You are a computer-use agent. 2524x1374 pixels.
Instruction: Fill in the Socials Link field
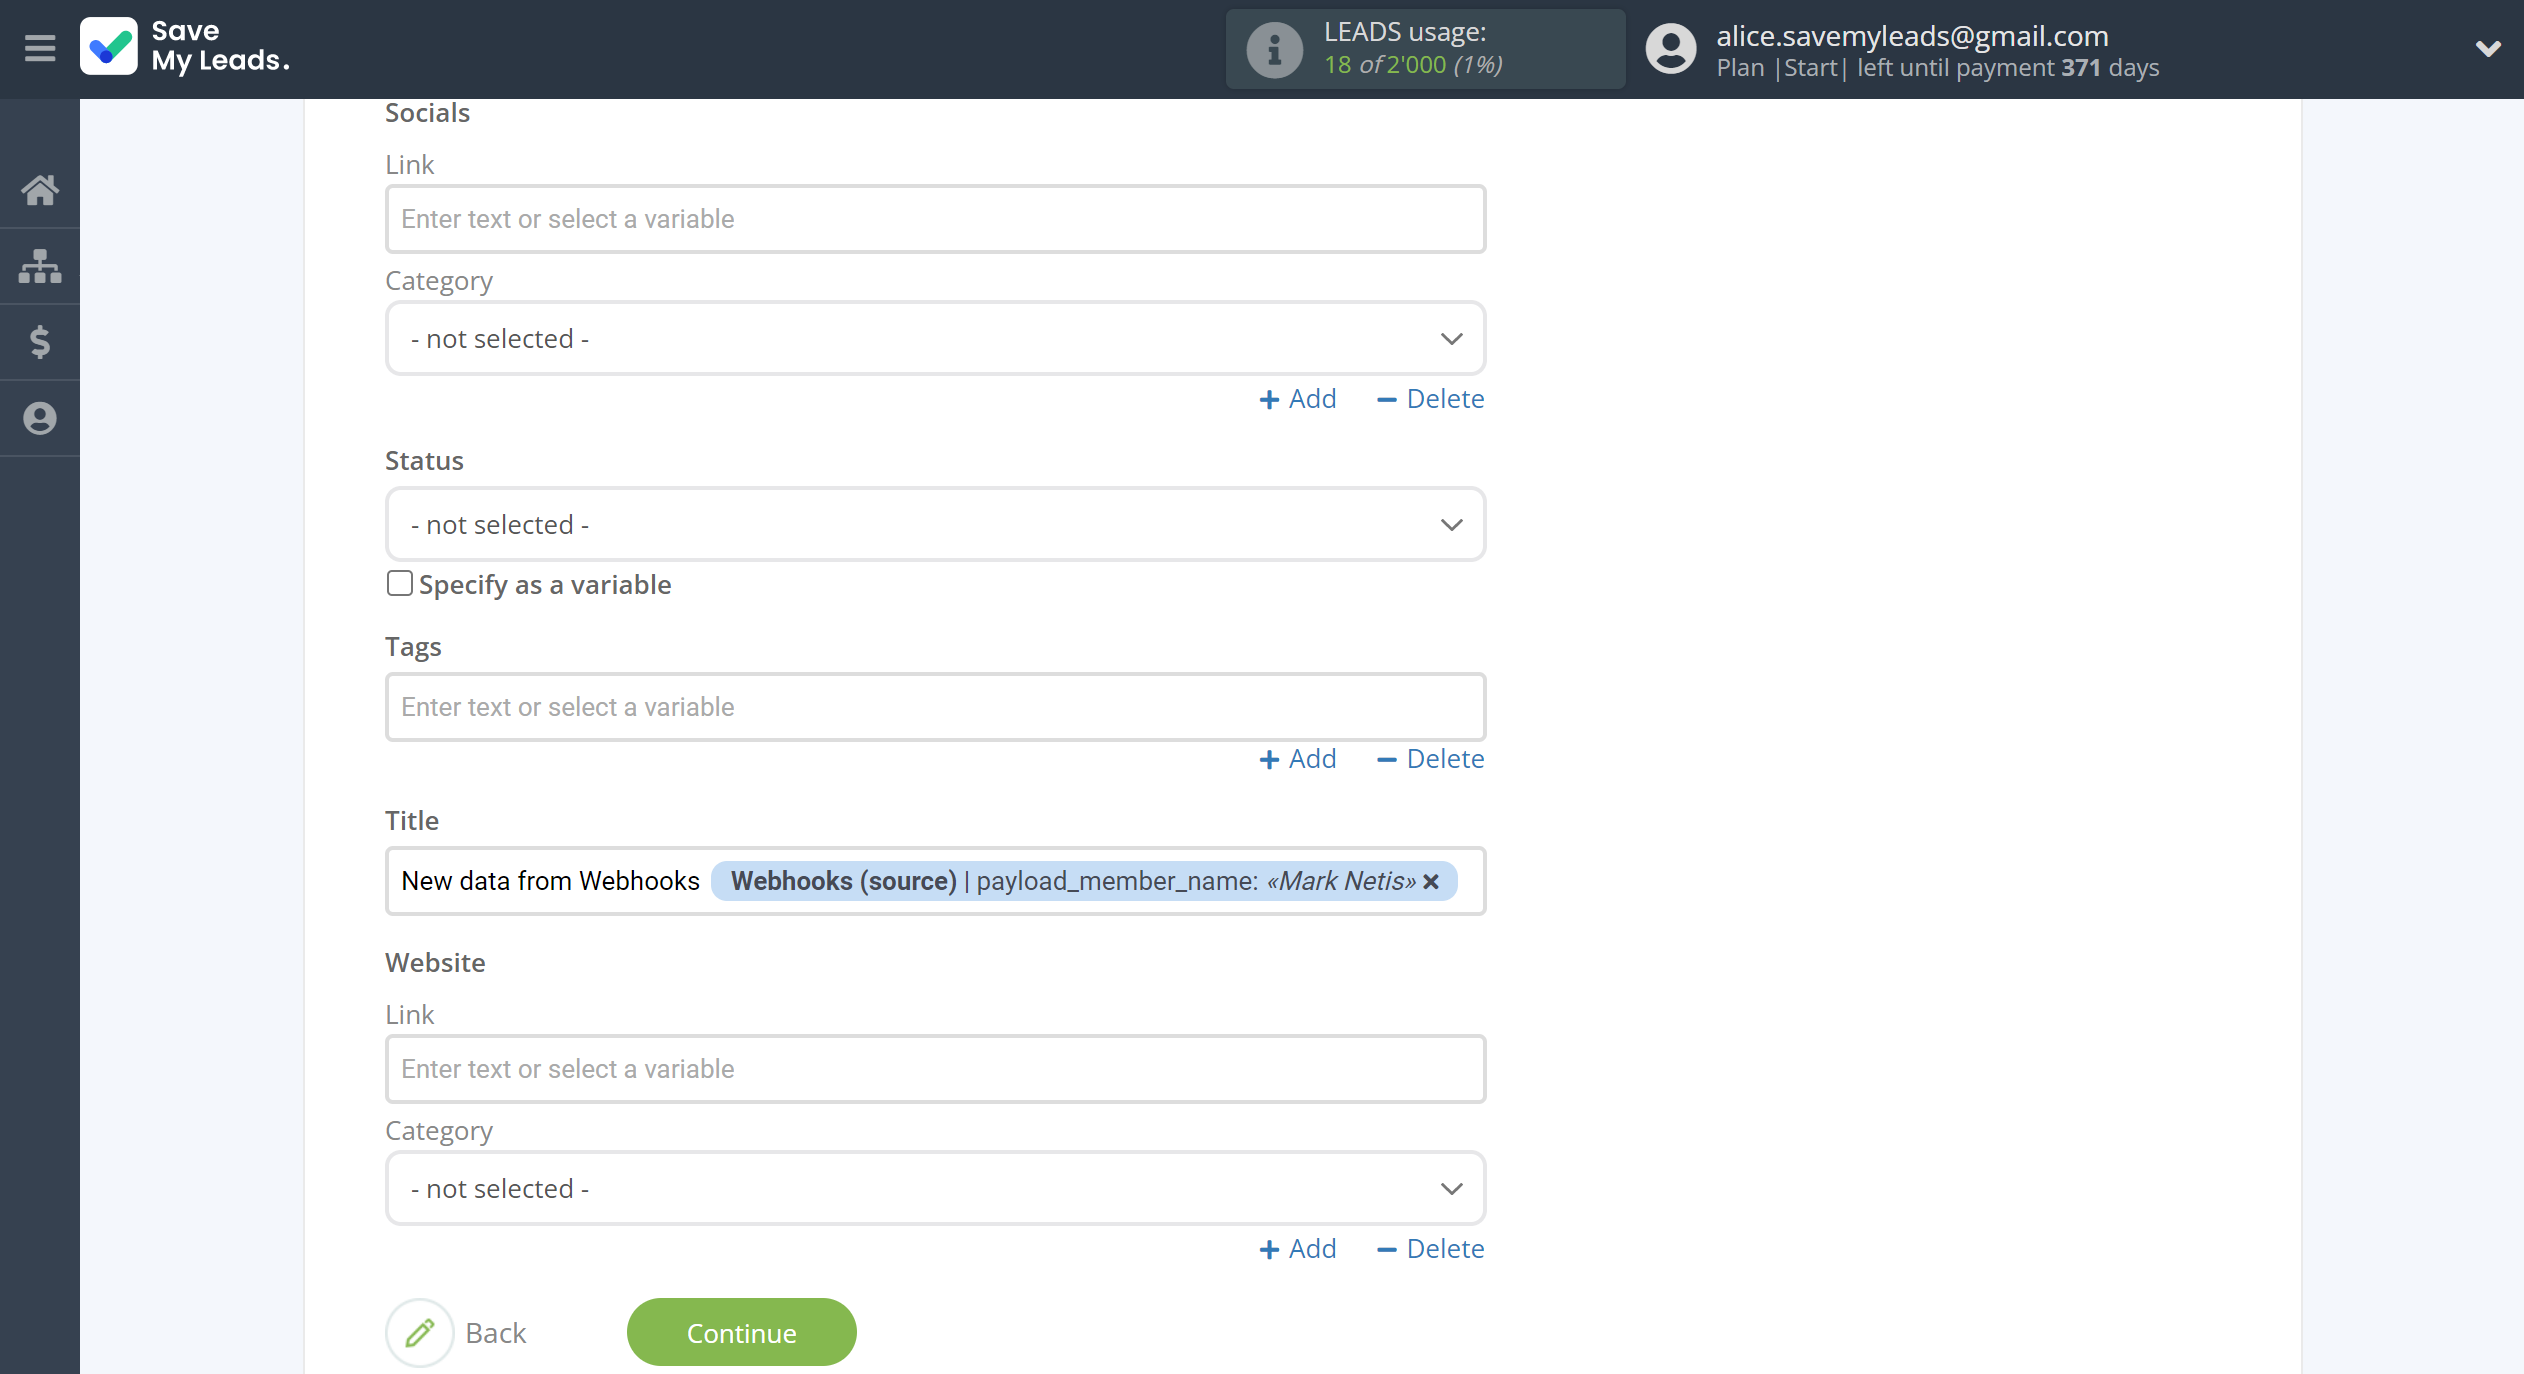point(935,219)
